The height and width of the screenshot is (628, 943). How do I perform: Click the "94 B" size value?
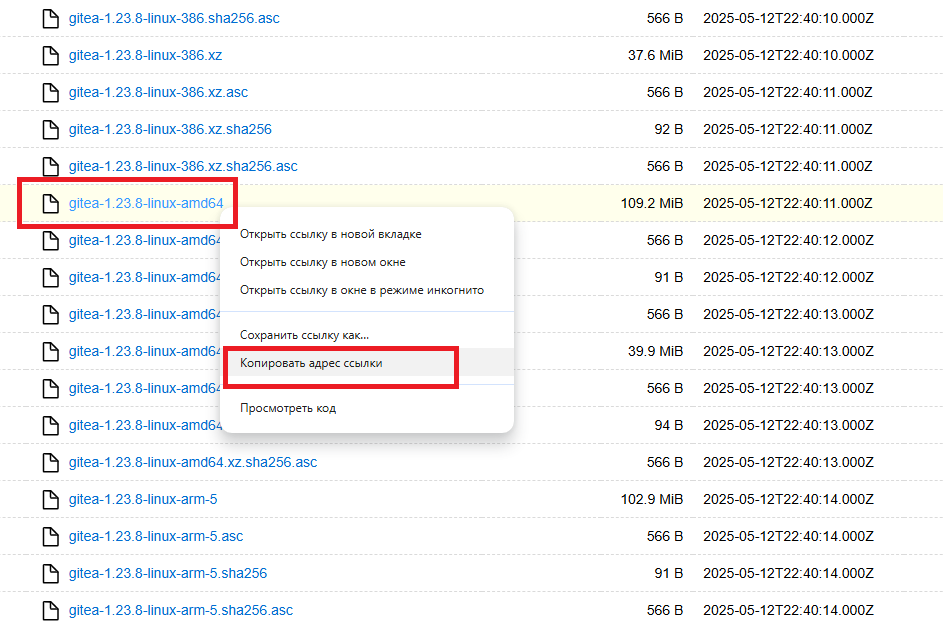pyautogui.click(x=669, y=425)
